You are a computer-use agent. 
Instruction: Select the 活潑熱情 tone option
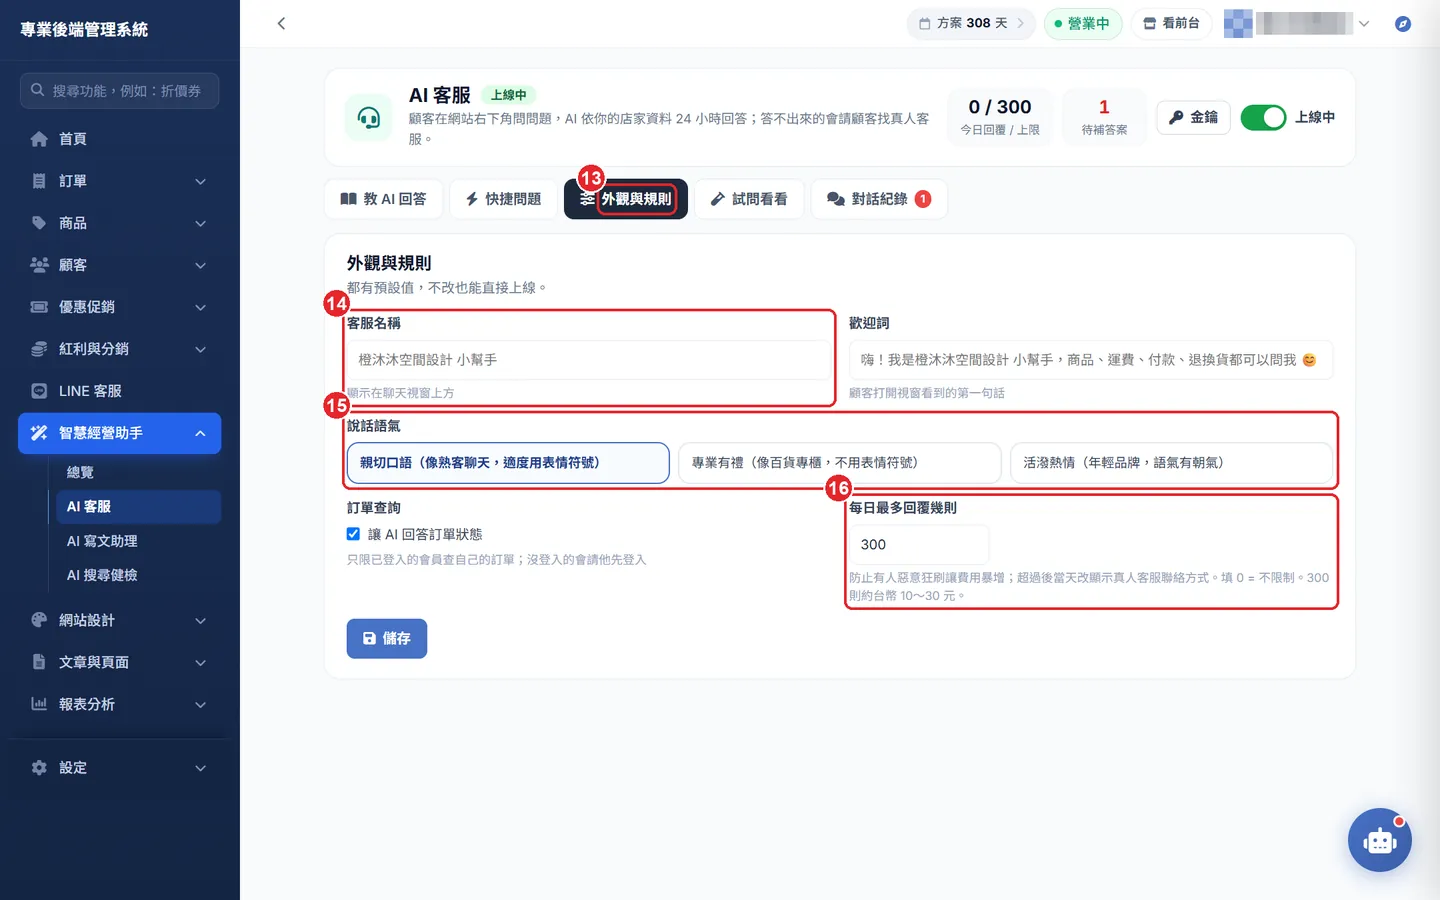[1171, 463]
